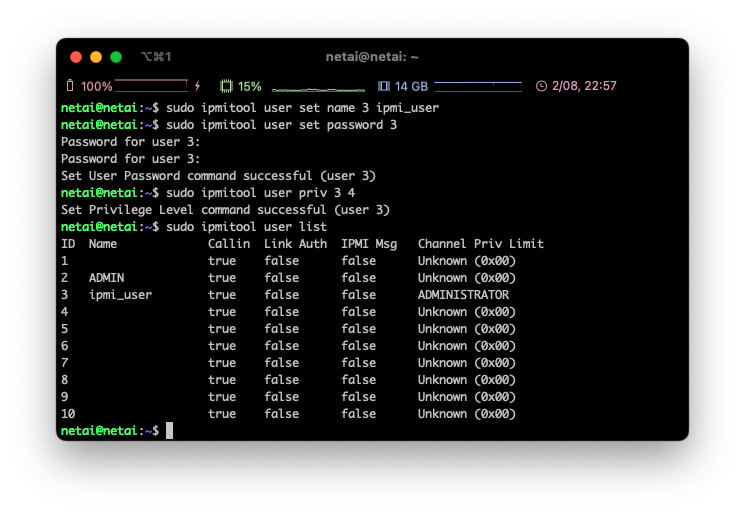
Task: Click the 'ipmitool user priv 3 4' command
Action: [x=278, y=193]
